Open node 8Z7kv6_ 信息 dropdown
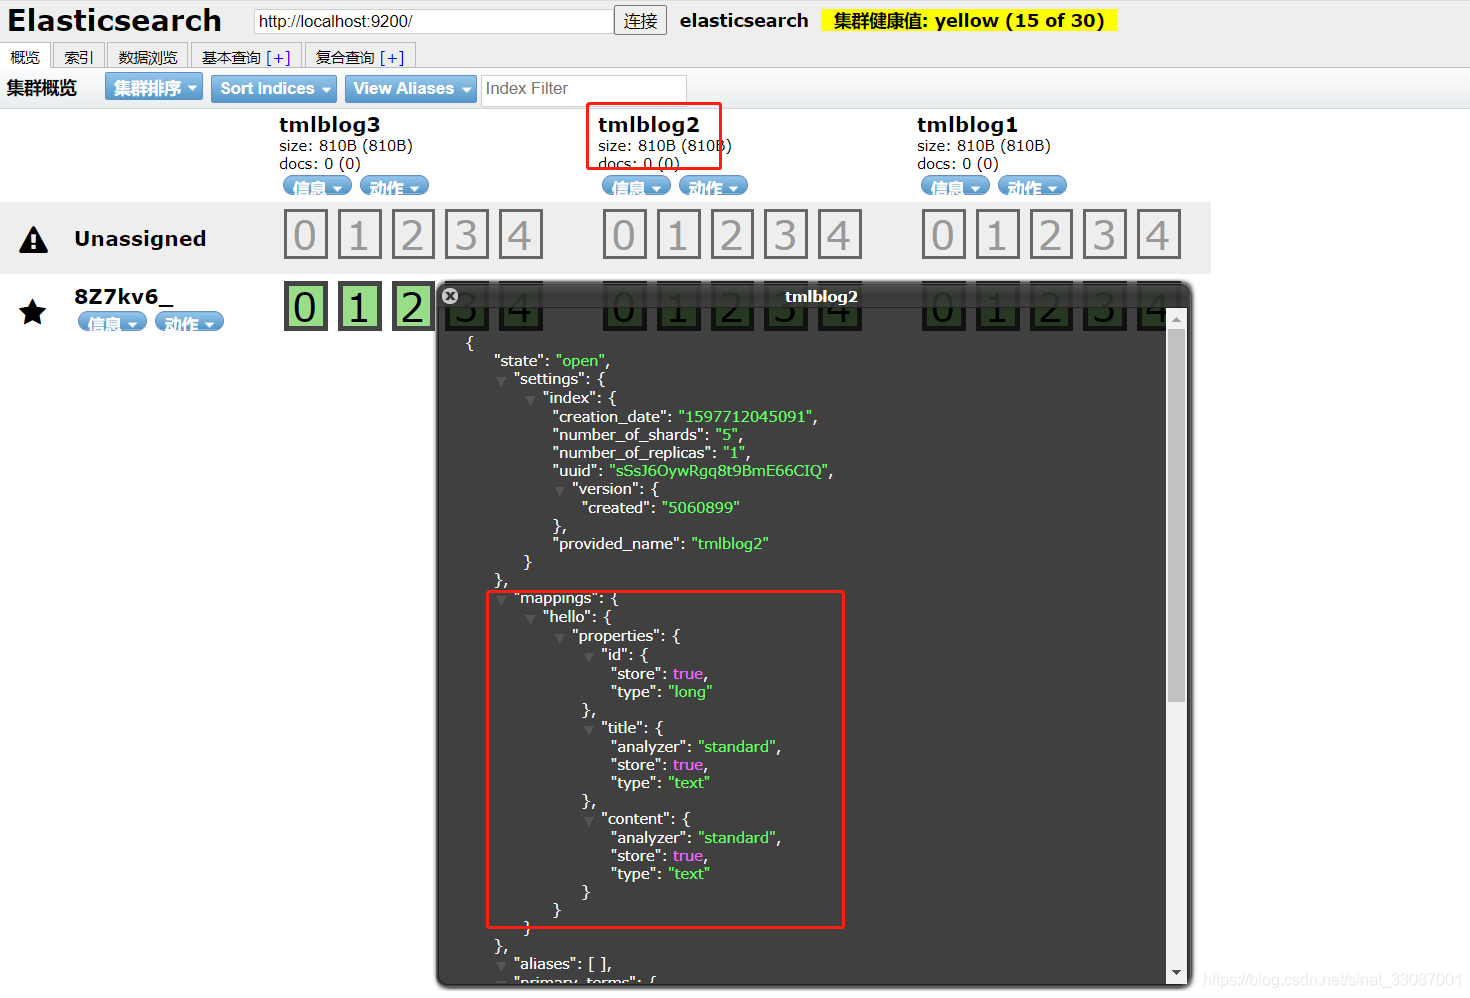This screenshot has width=1470, height=998. point(112,322)
